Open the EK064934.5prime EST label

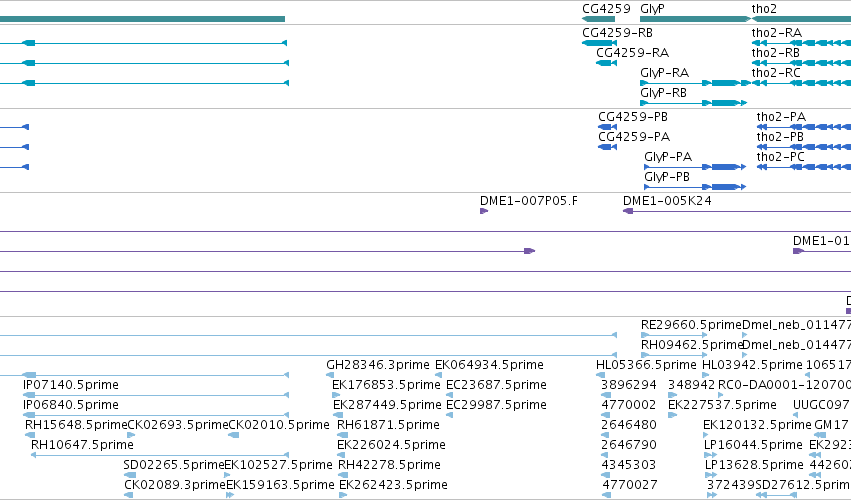(x=489, y=365)
